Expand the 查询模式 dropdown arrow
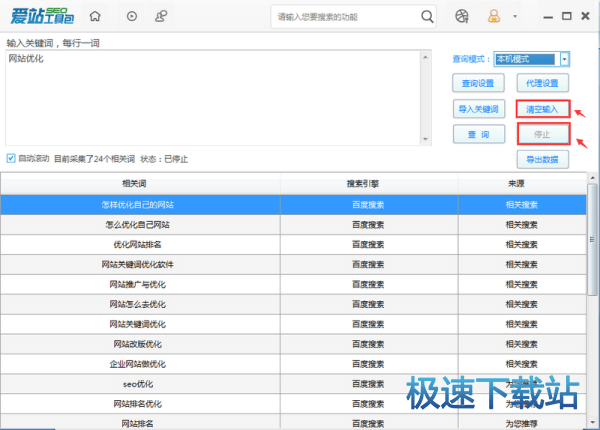 565,59
